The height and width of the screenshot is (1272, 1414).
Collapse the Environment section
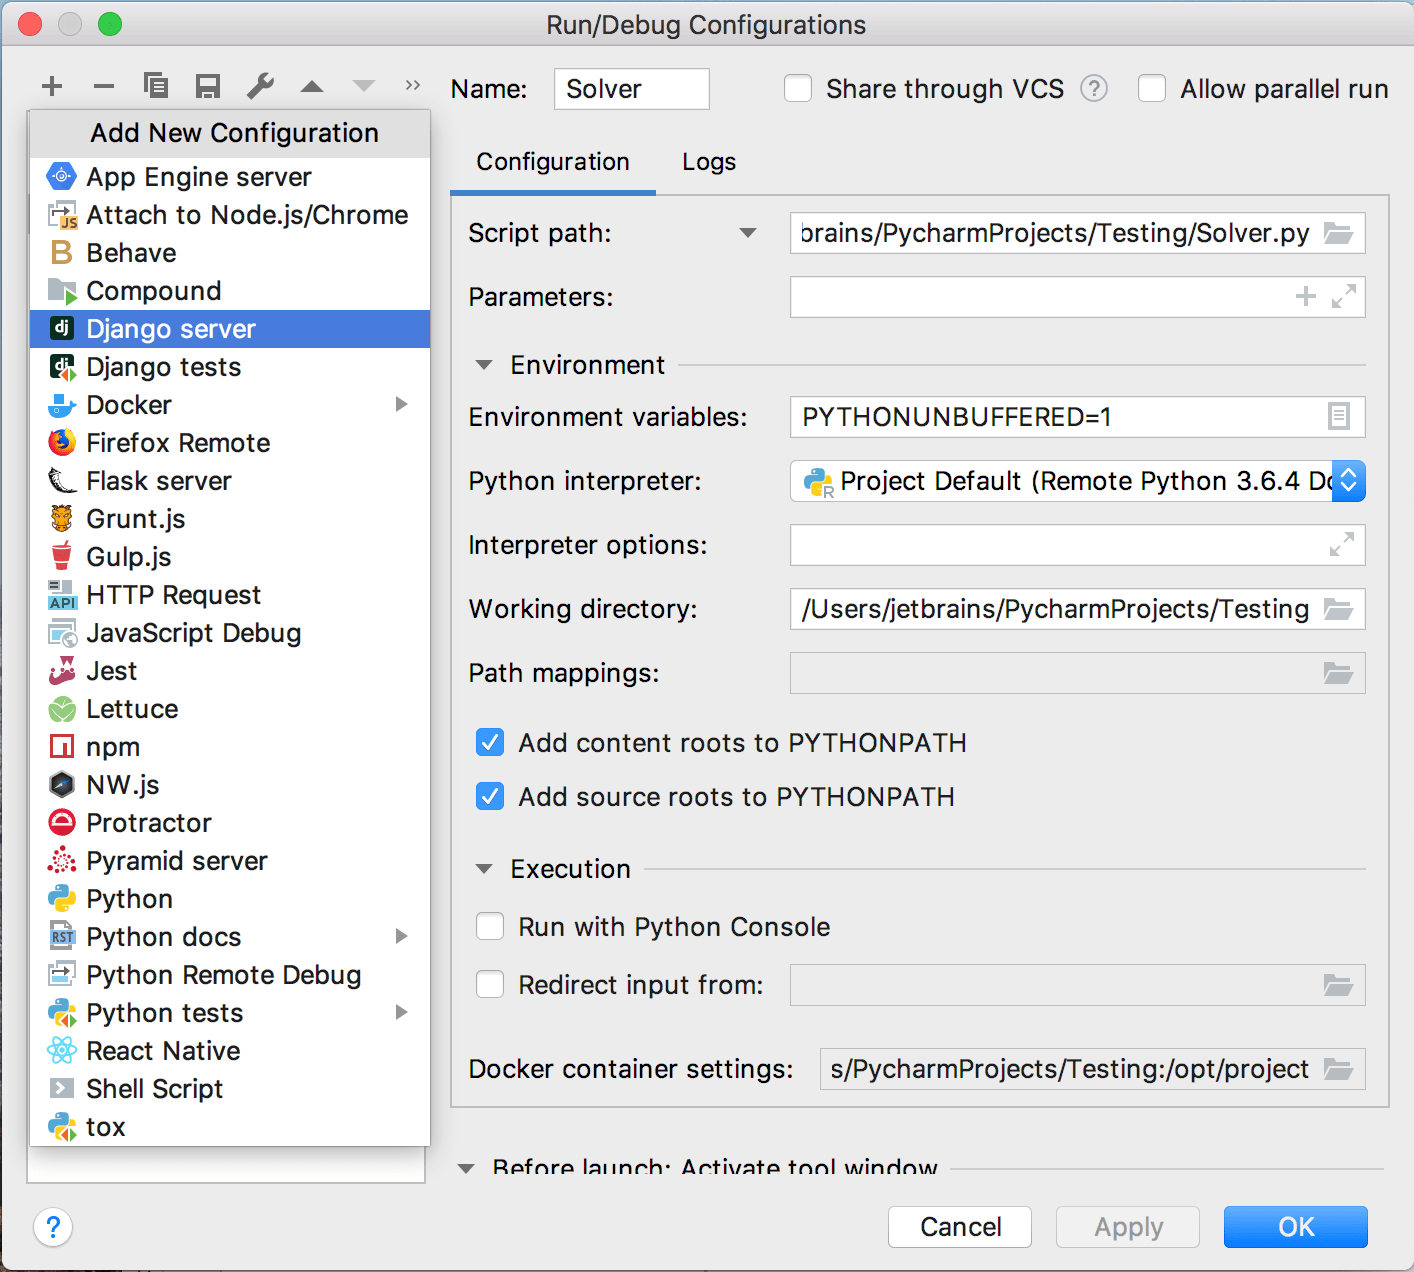(x=485, y=366)
